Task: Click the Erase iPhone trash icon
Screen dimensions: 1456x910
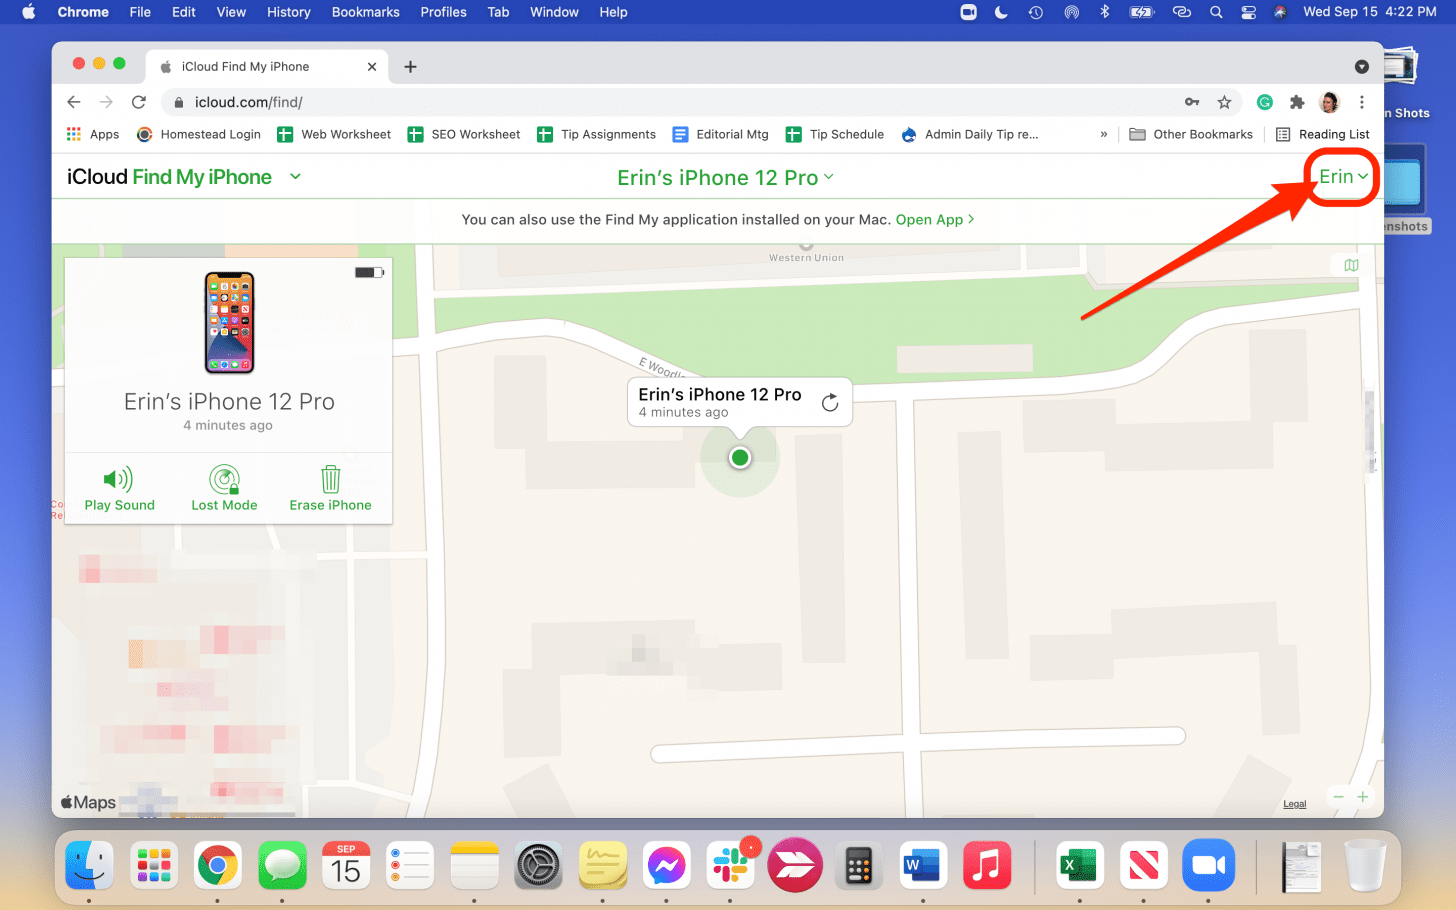Action: (330, 479)
